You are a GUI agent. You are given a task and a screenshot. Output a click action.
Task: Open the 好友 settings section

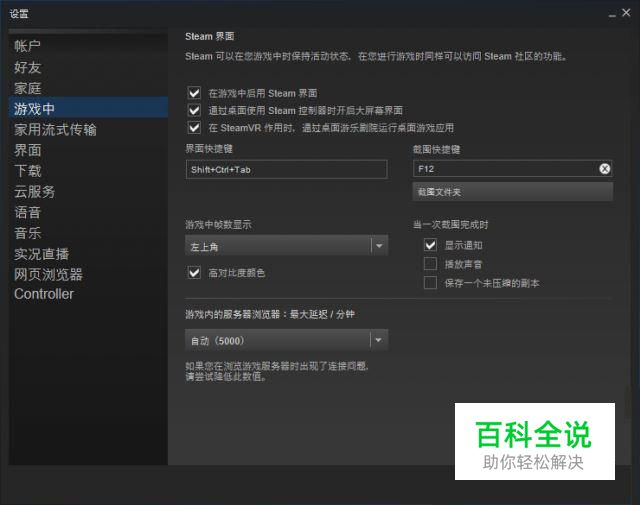pos(88,67)
